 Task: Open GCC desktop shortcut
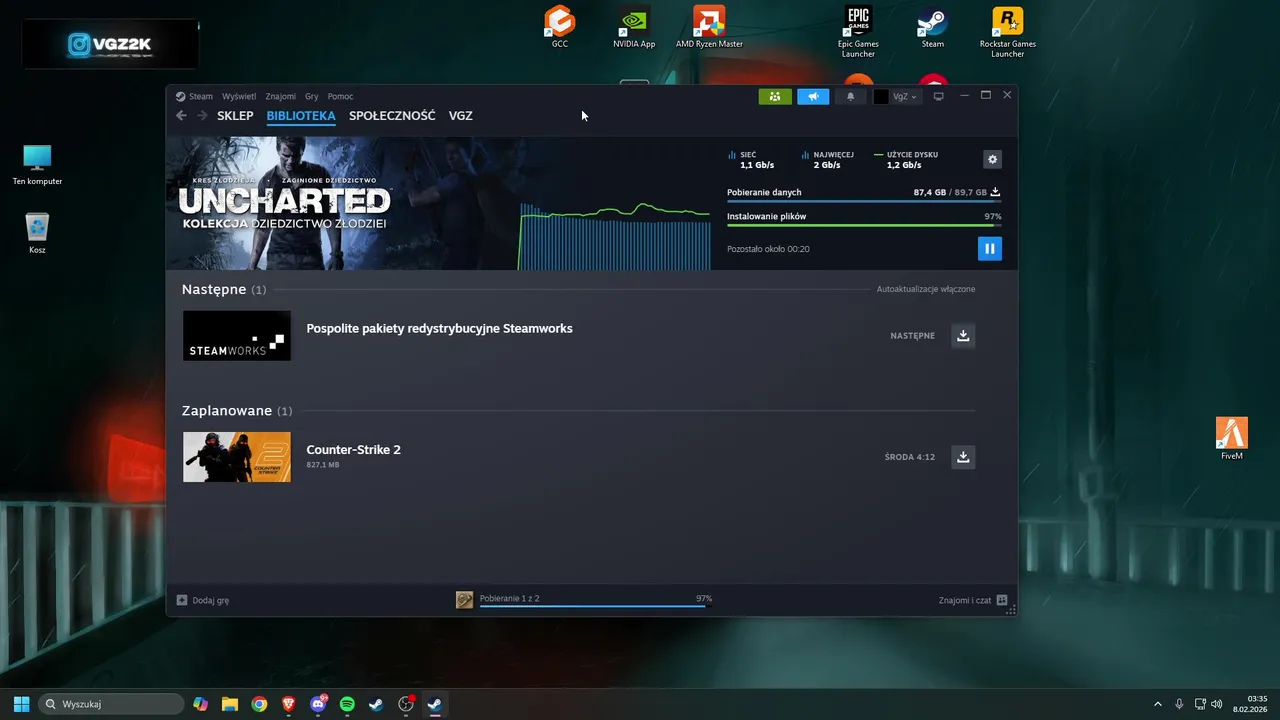pos(560,27)
